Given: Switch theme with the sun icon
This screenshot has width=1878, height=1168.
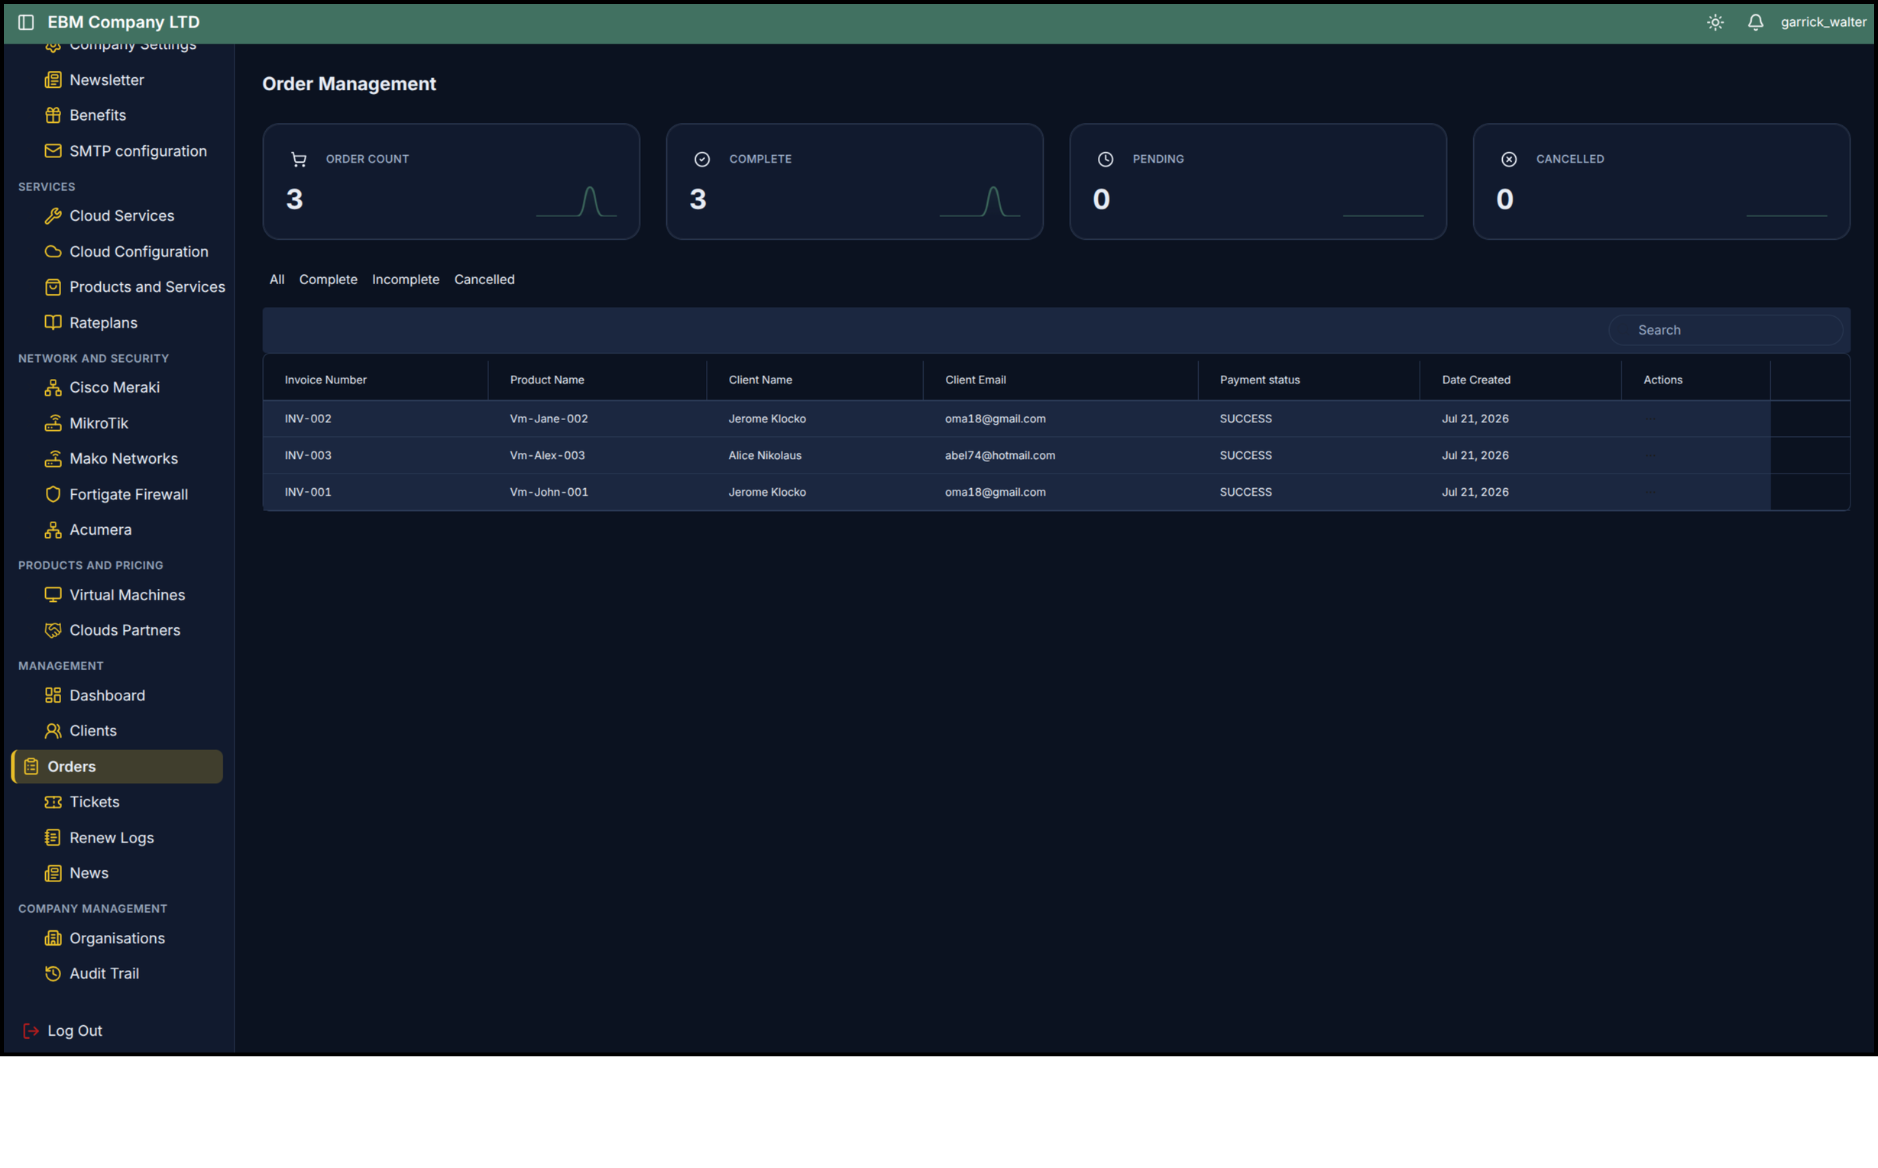Looking at the screenshot, I should pos(1715,22).
